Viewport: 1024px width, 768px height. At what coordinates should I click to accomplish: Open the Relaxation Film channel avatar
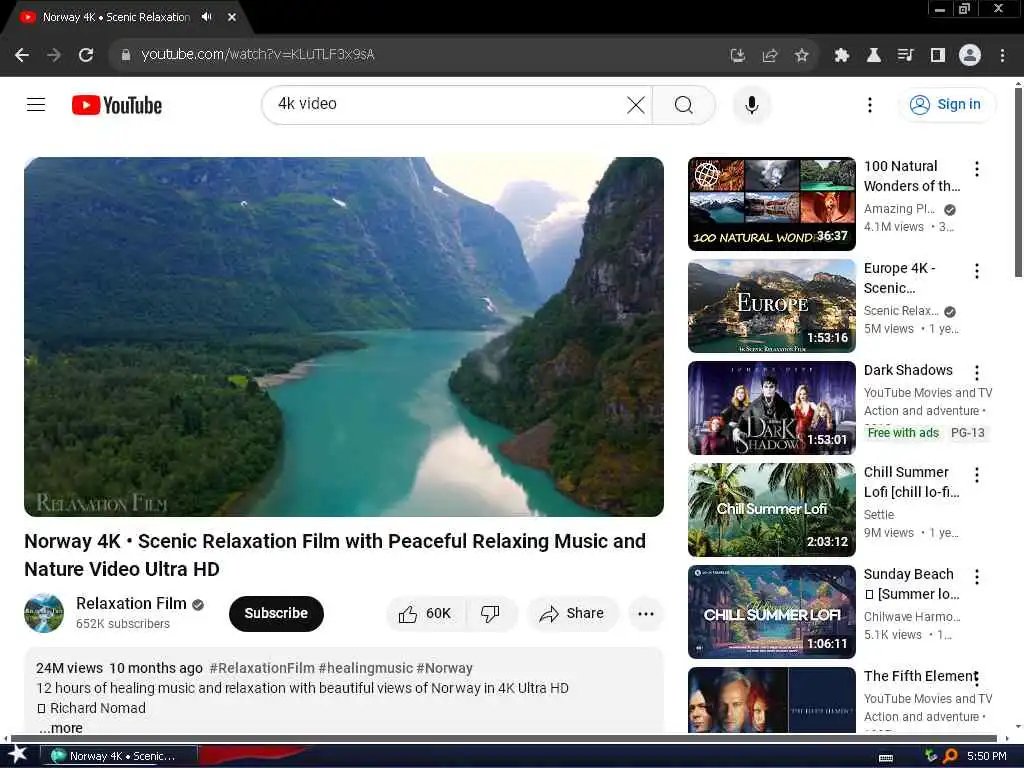click(x=44, y=613)
